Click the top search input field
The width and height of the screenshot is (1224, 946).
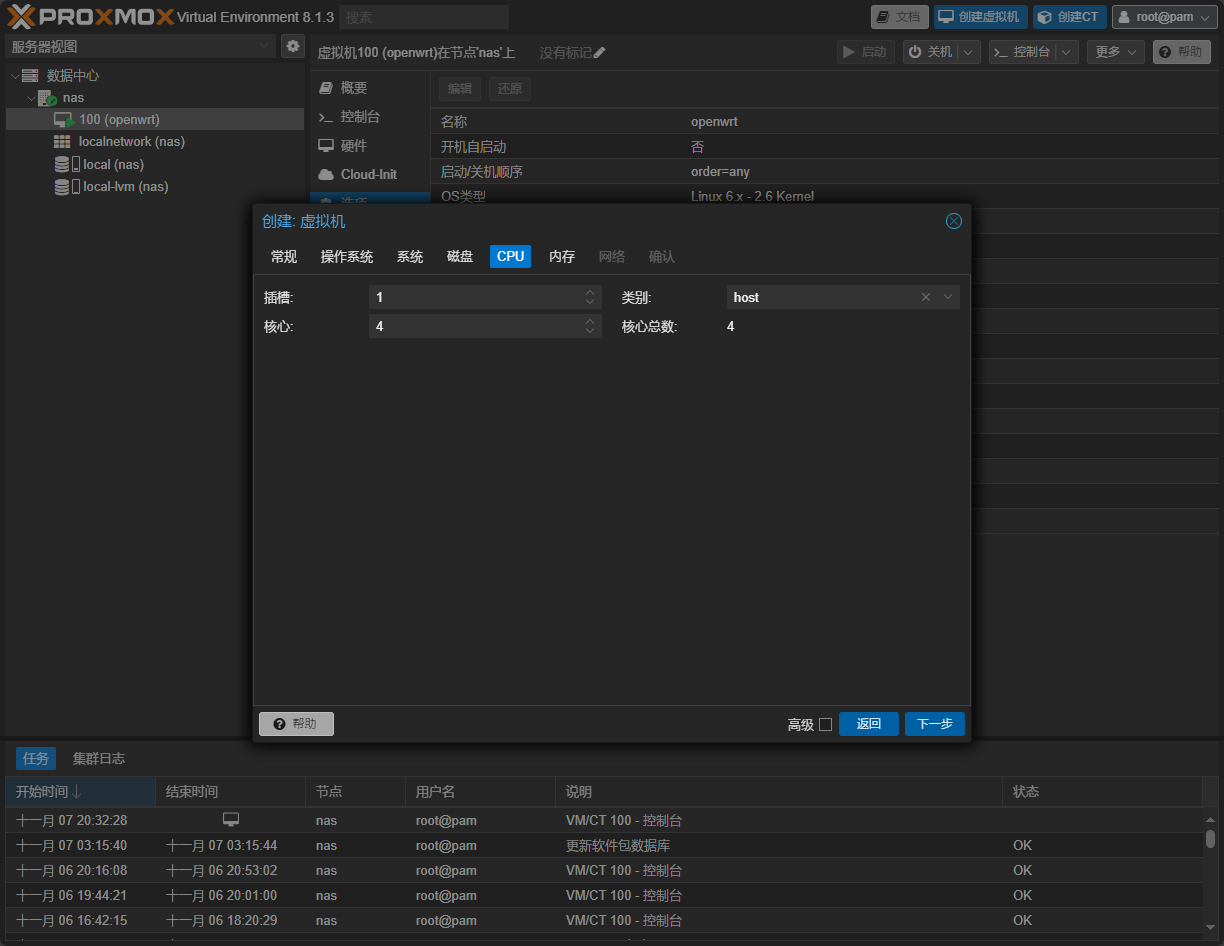[424, 17]
